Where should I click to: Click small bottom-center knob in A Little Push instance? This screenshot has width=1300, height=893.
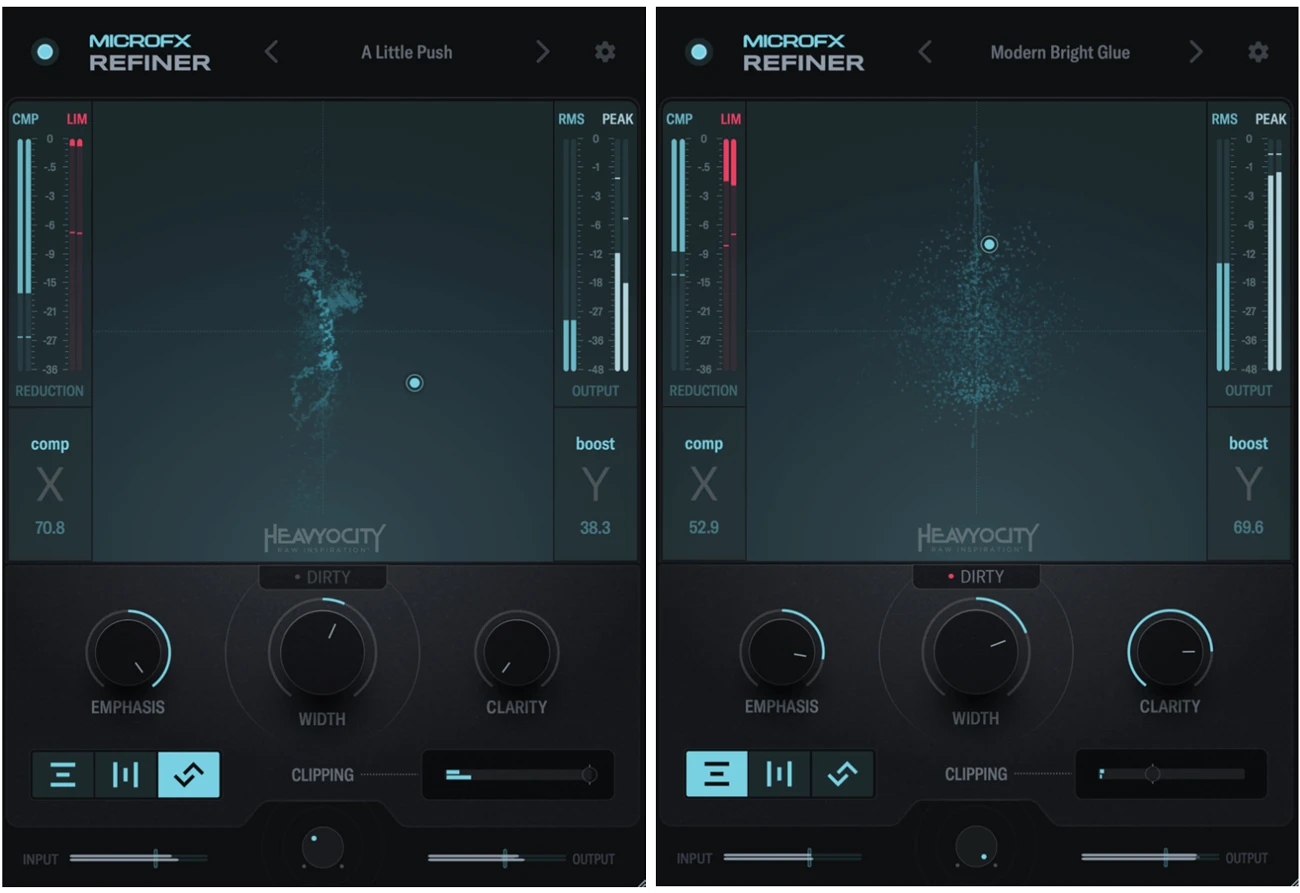tap(322, 847)
